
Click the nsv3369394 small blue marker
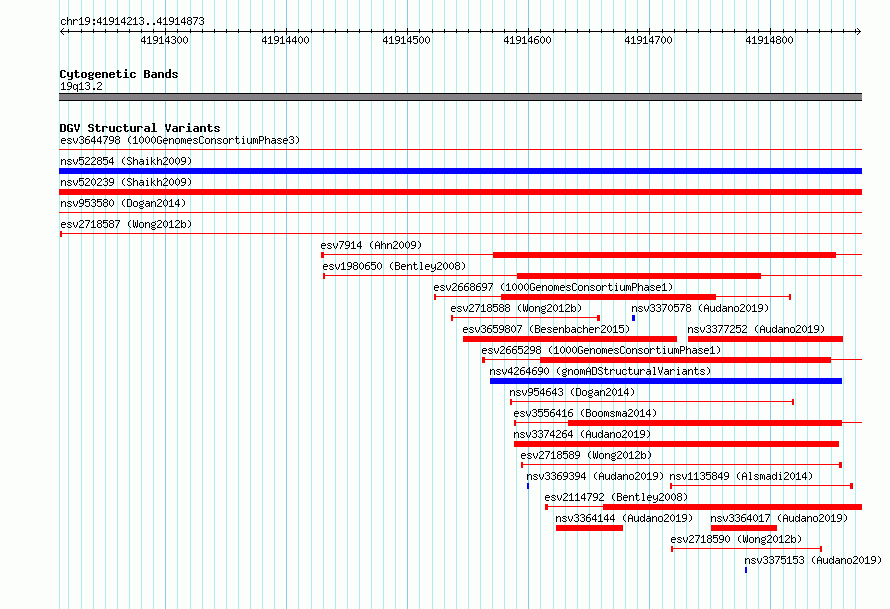pyautogui.click(x=528, y=486)
